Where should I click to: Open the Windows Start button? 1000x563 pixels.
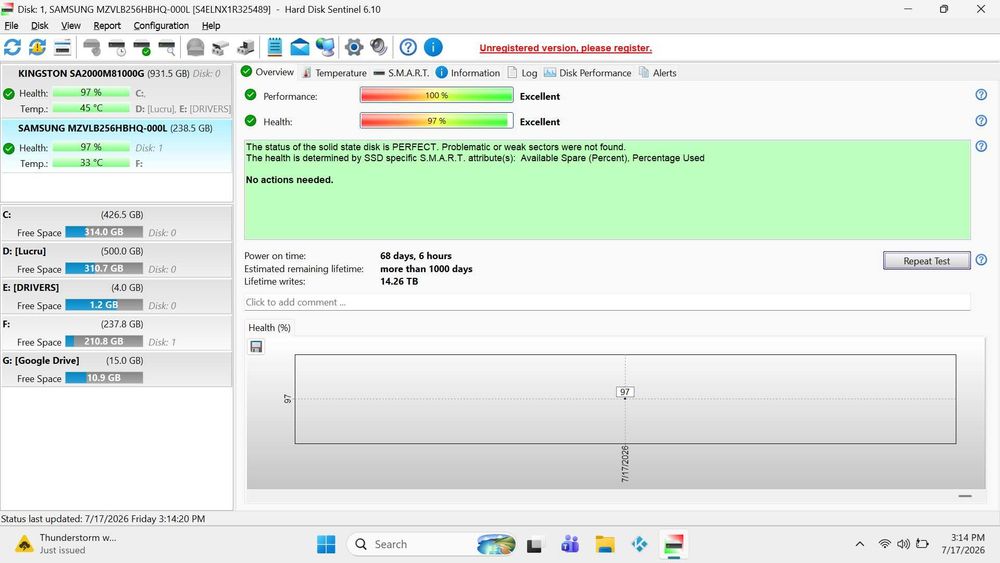(326, 545)
